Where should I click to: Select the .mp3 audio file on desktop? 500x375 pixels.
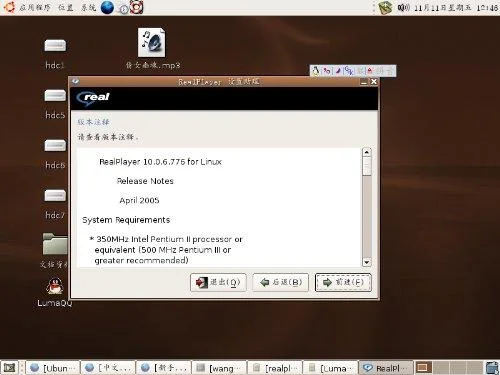pyautogui.click(x=152, y=43)
